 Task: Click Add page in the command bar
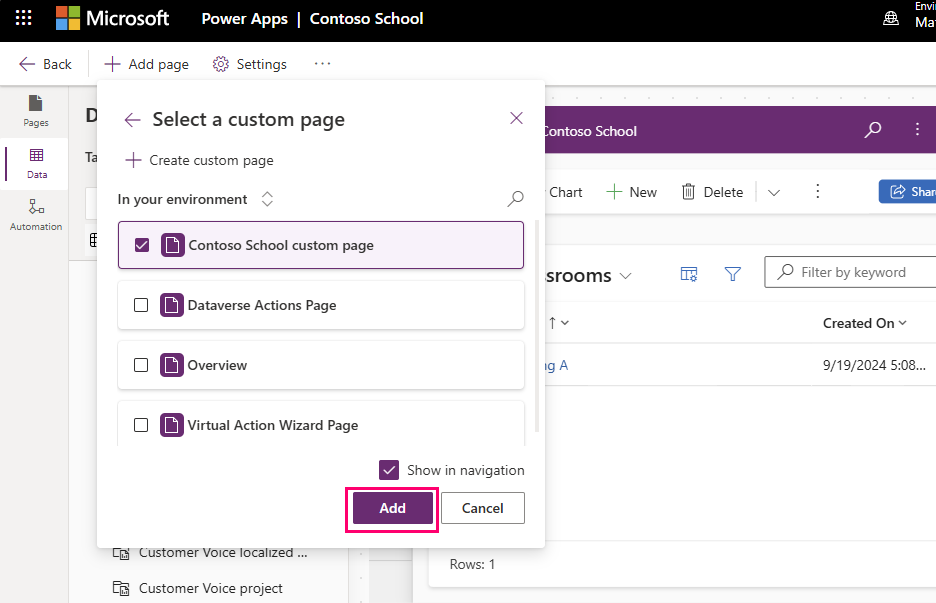pyautogui.click(x=147, y=64)
